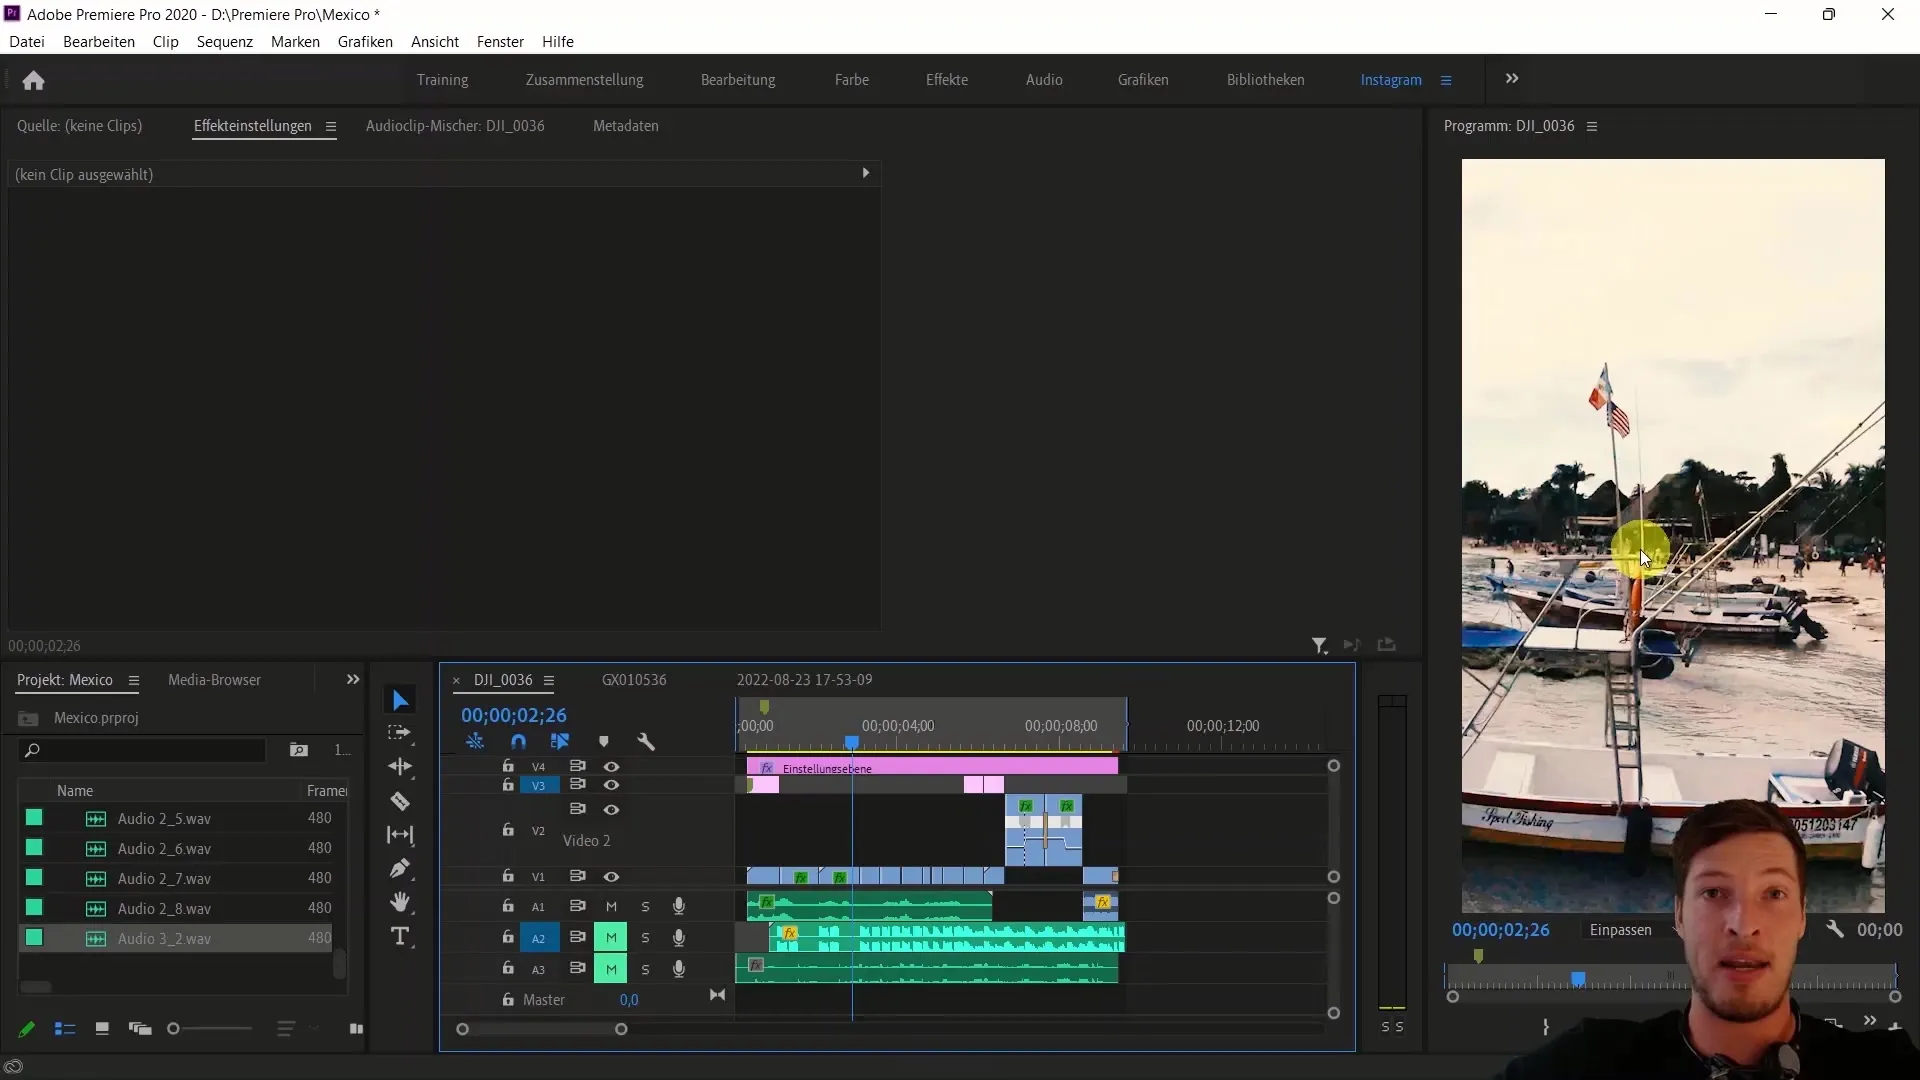This screenshot has width=1920, height=1080.
Task: Toggle the lock on track V2
Action: 508,830
